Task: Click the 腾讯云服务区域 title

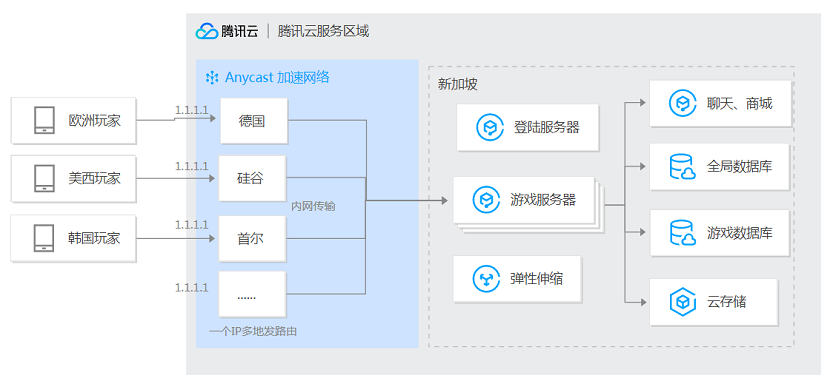Action: 323,32
